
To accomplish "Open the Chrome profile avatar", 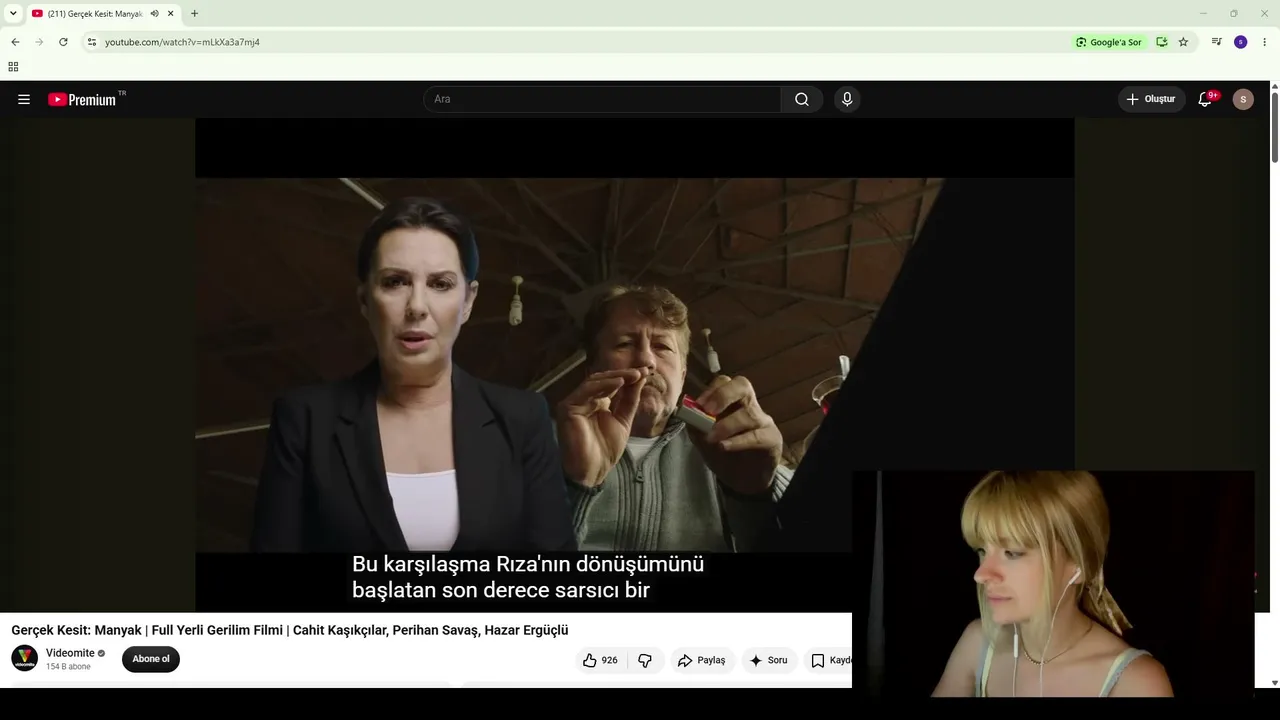I will coord(1240,42).
